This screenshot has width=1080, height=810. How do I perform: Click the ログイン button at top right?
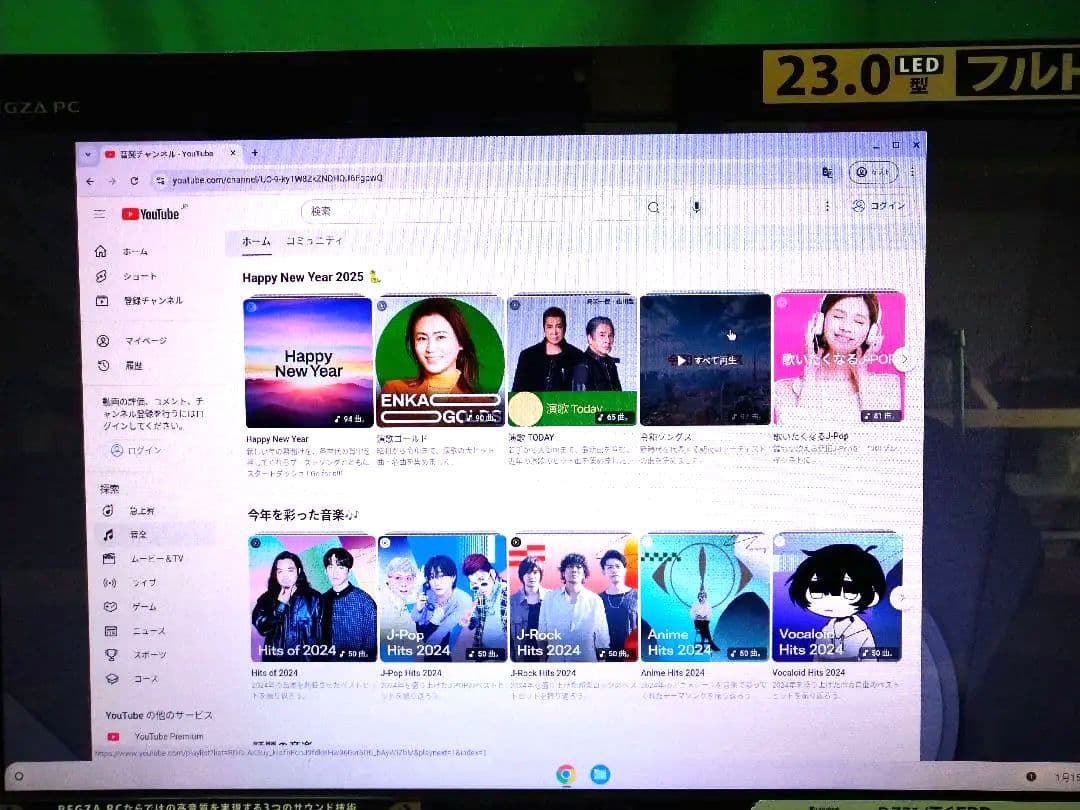pos(879,206)
